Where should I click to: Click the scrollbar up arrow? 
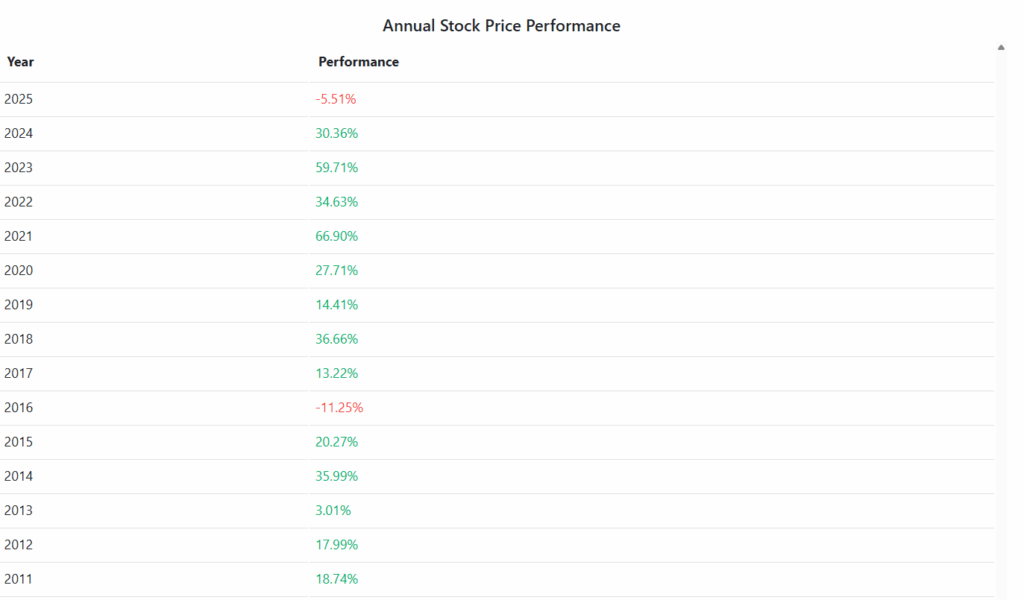(1001, 47)
